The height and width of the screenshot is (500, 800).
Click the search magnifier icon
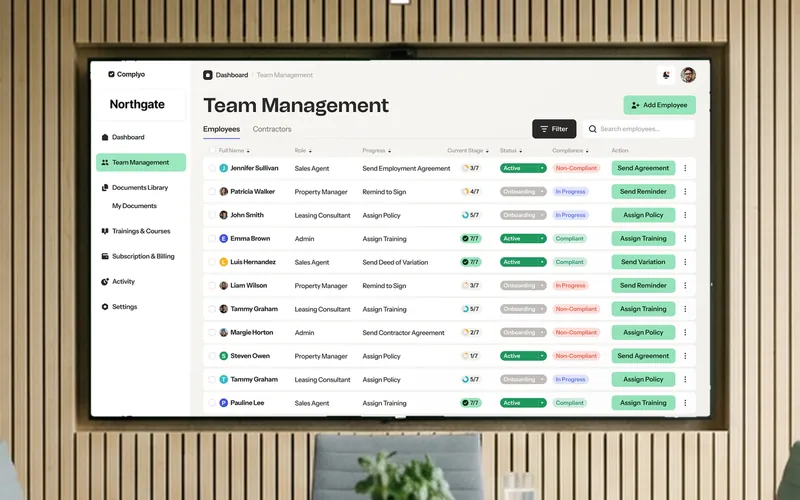[x=592, y=129]
